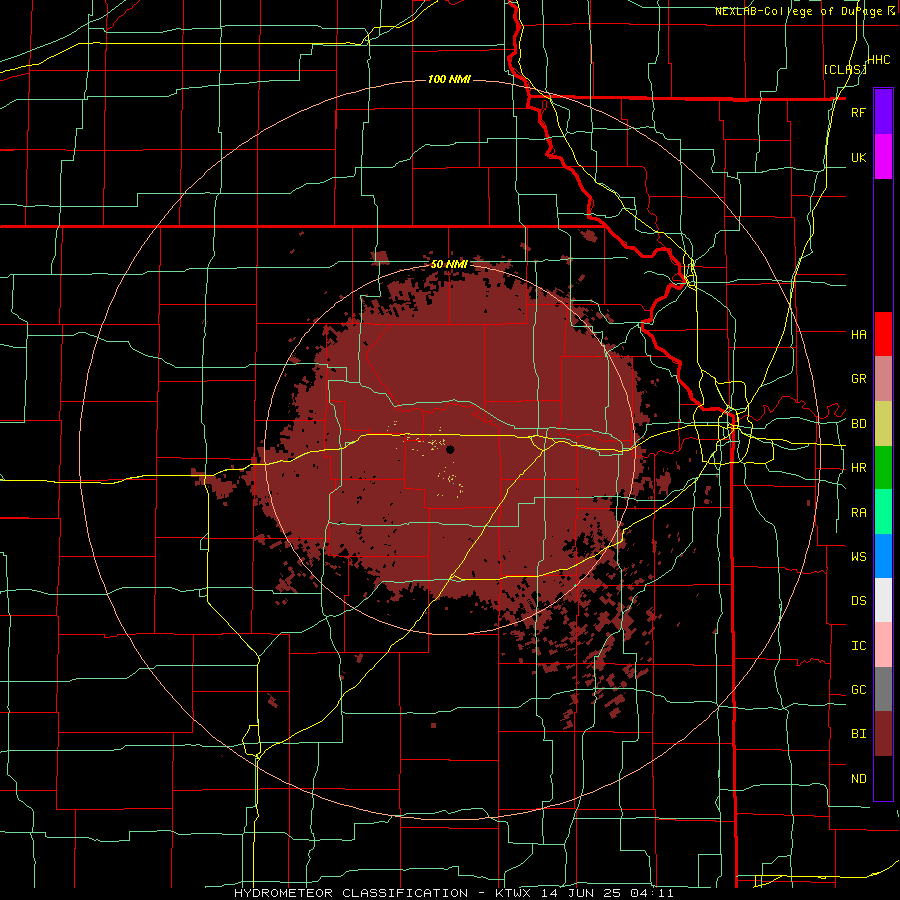
Task: Click the ND black legend swatch
Action: (883, 778)
